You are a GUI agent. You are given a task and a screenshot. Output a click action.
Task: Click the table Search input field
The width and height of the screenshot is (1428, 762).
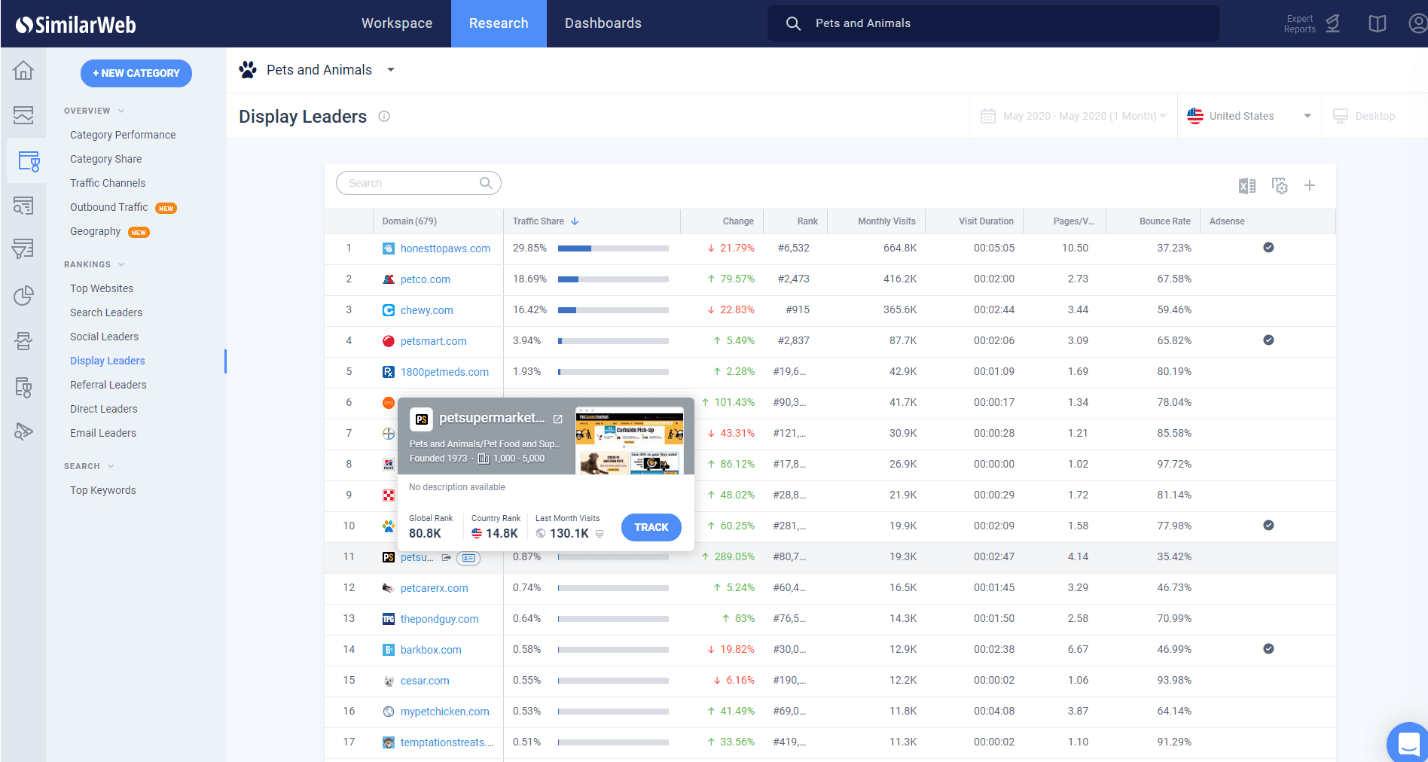pos(418,183)
